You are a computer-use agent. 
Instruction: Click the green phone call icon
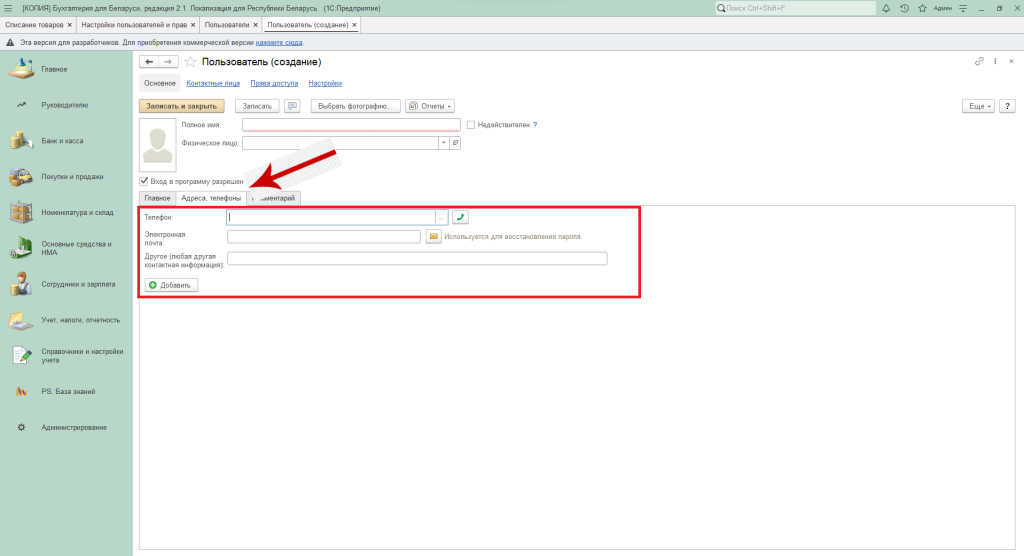[460, 217]
